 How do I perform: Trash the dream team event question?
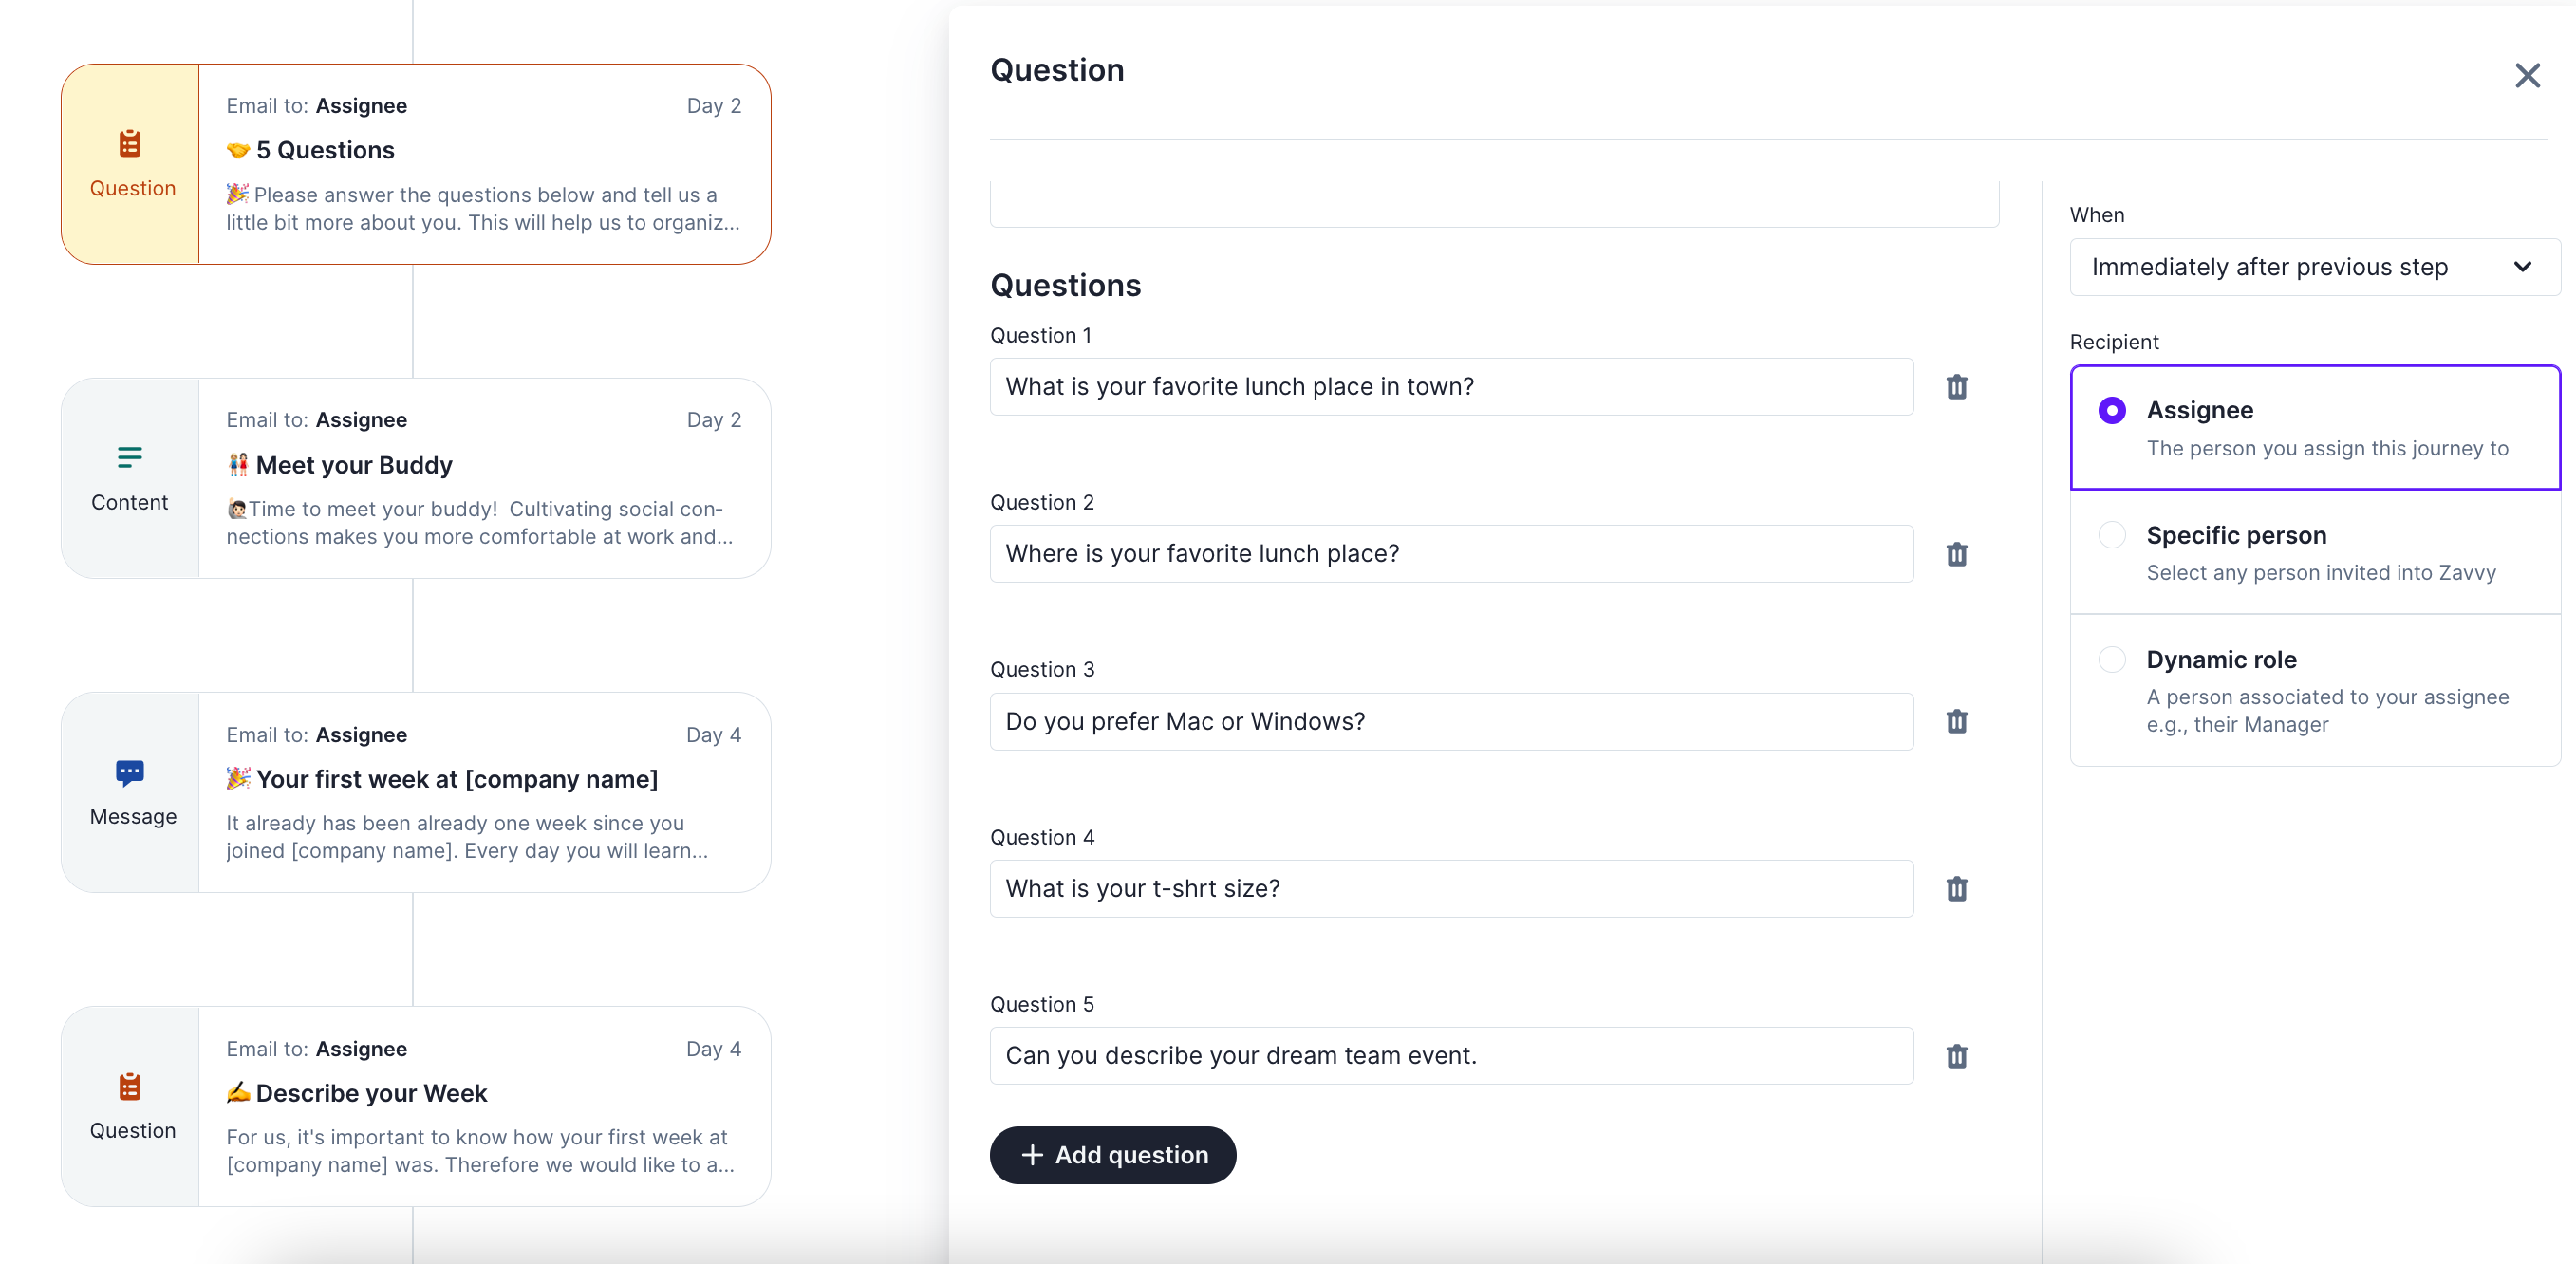pyautogui.click(x=1956, y=1056)
